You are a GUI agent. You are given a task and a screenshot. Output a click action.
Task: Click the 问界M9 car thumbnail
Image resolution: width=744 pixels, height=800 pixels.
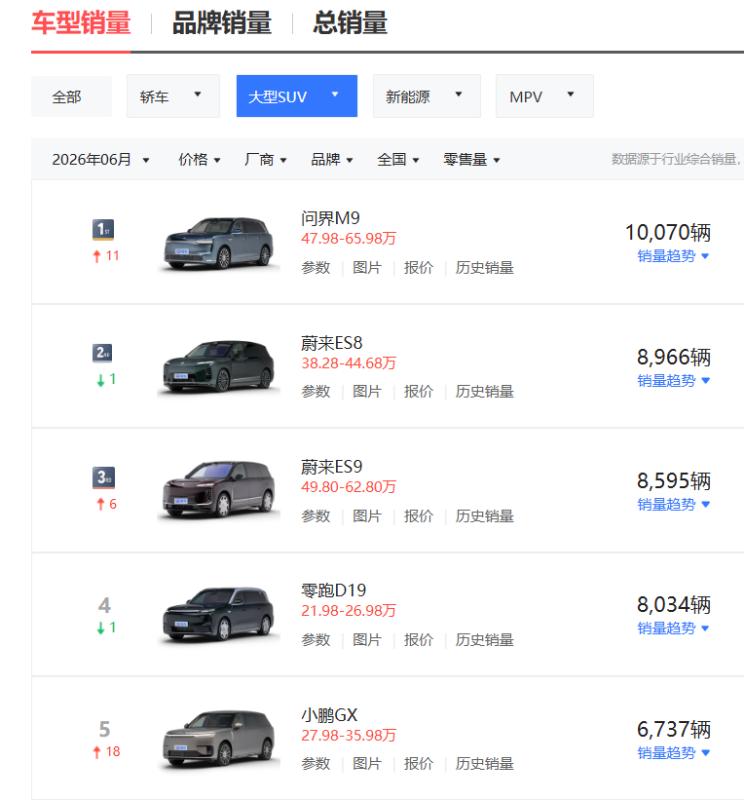point(218,243)
